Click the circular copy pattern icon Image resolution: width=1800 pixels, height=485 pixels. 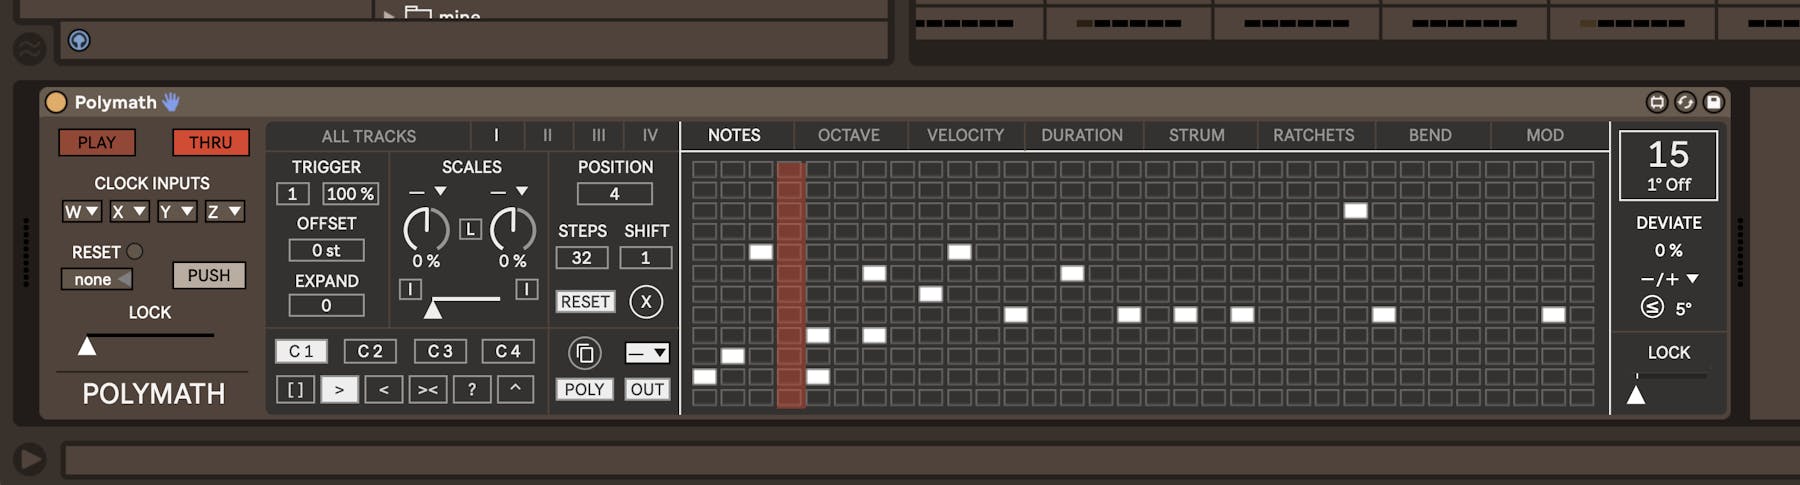(585, 353)
